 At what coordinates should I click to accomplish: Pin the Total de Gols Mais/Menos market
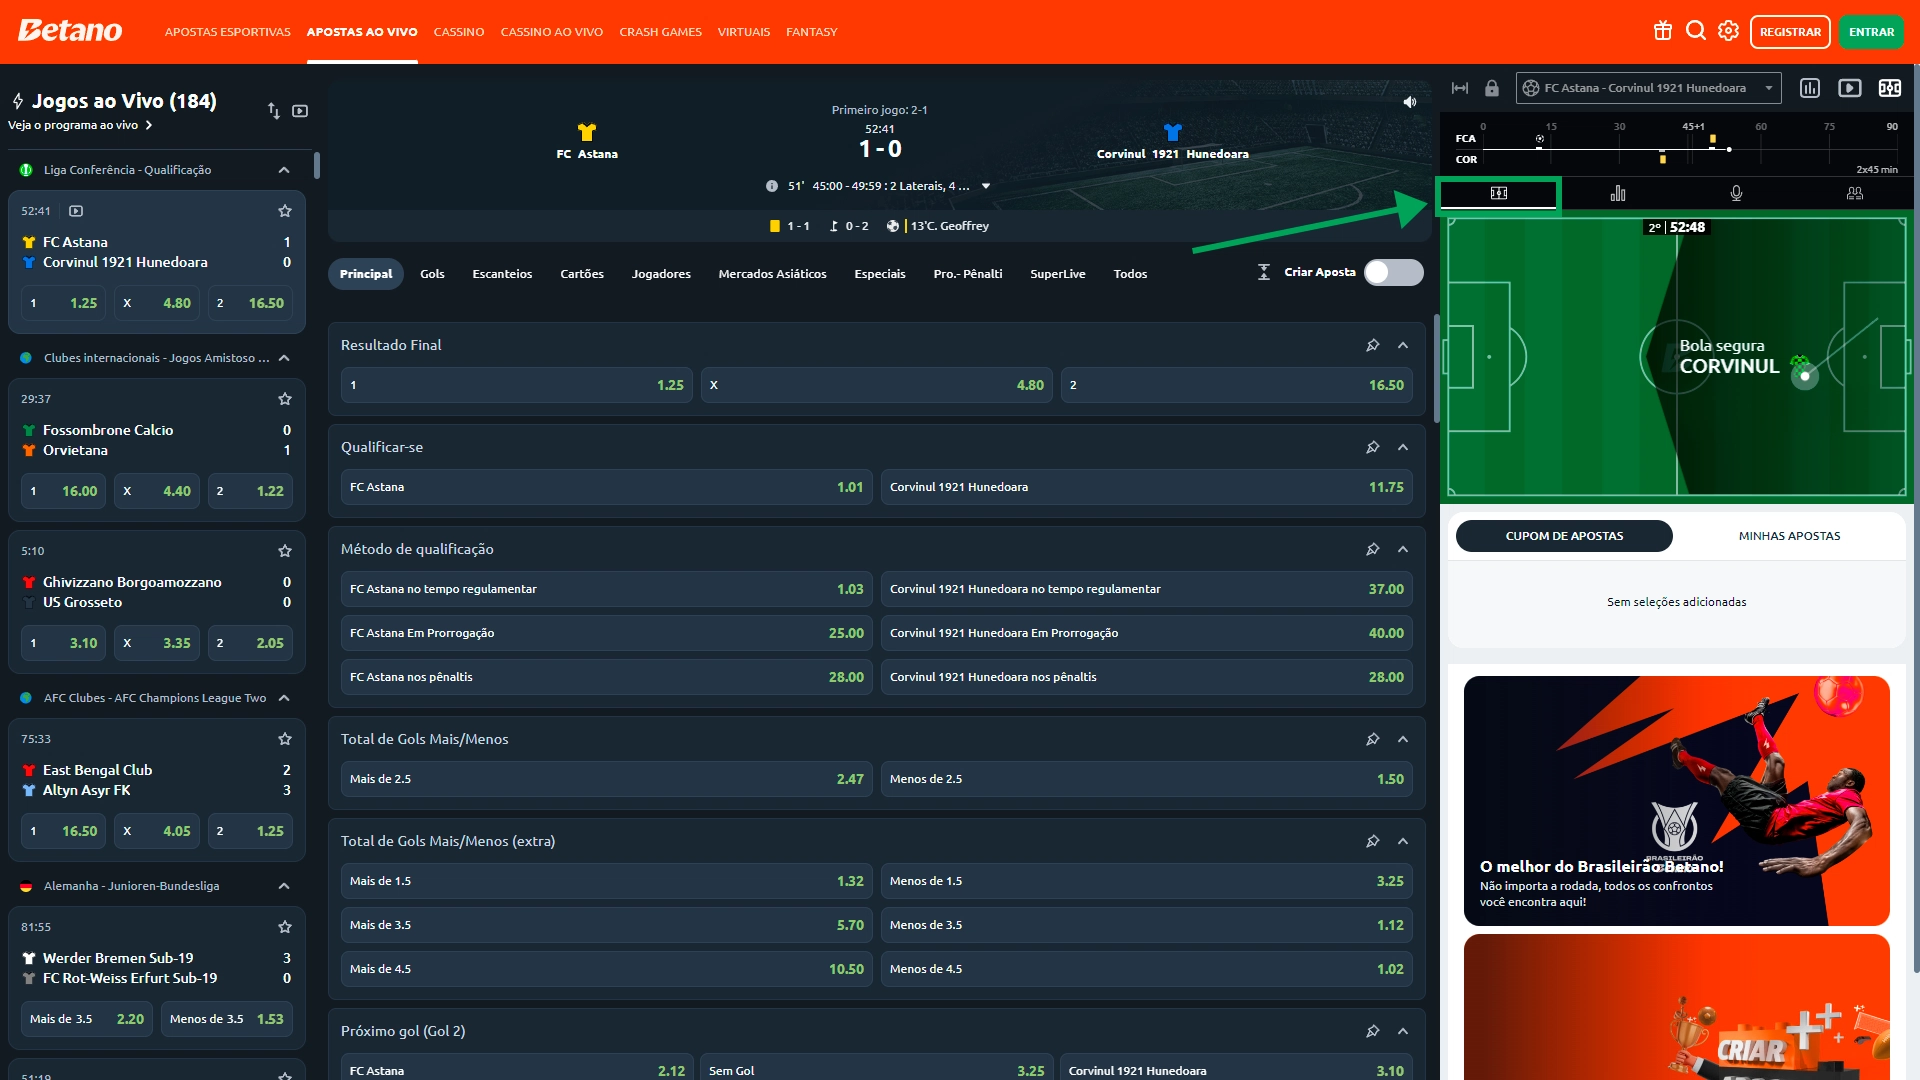[x=1373, y=739]
